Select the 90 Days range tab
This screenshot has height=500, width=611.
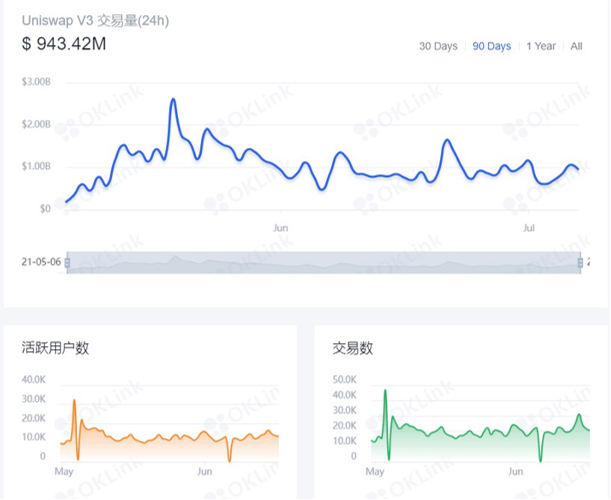(x=491, y=46)
